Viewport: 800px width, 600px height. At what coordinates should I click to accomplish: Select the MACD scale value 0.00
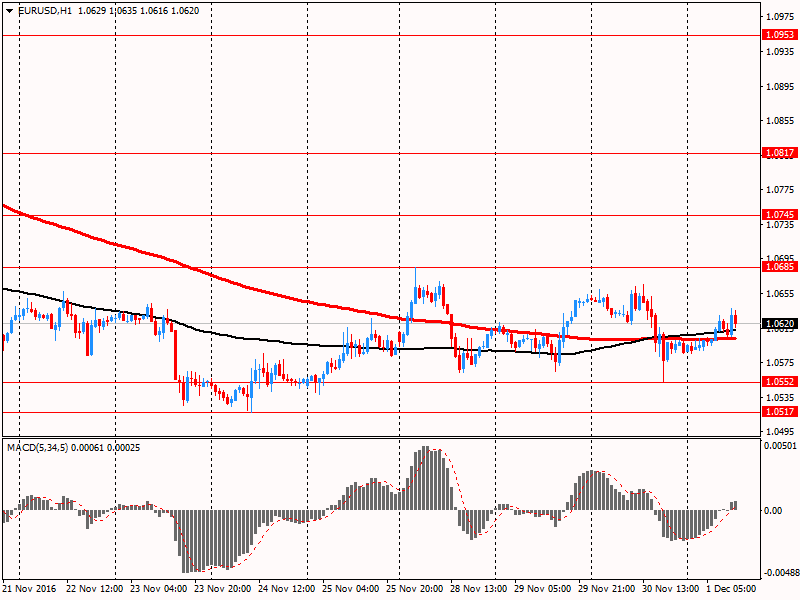click(773, 510)
